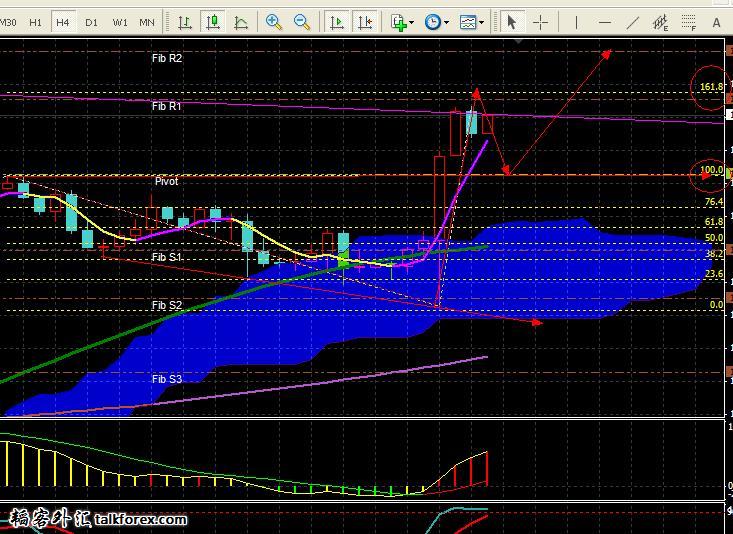
Task: Open the chart templates dropdown
Action: tap(471, 21)
